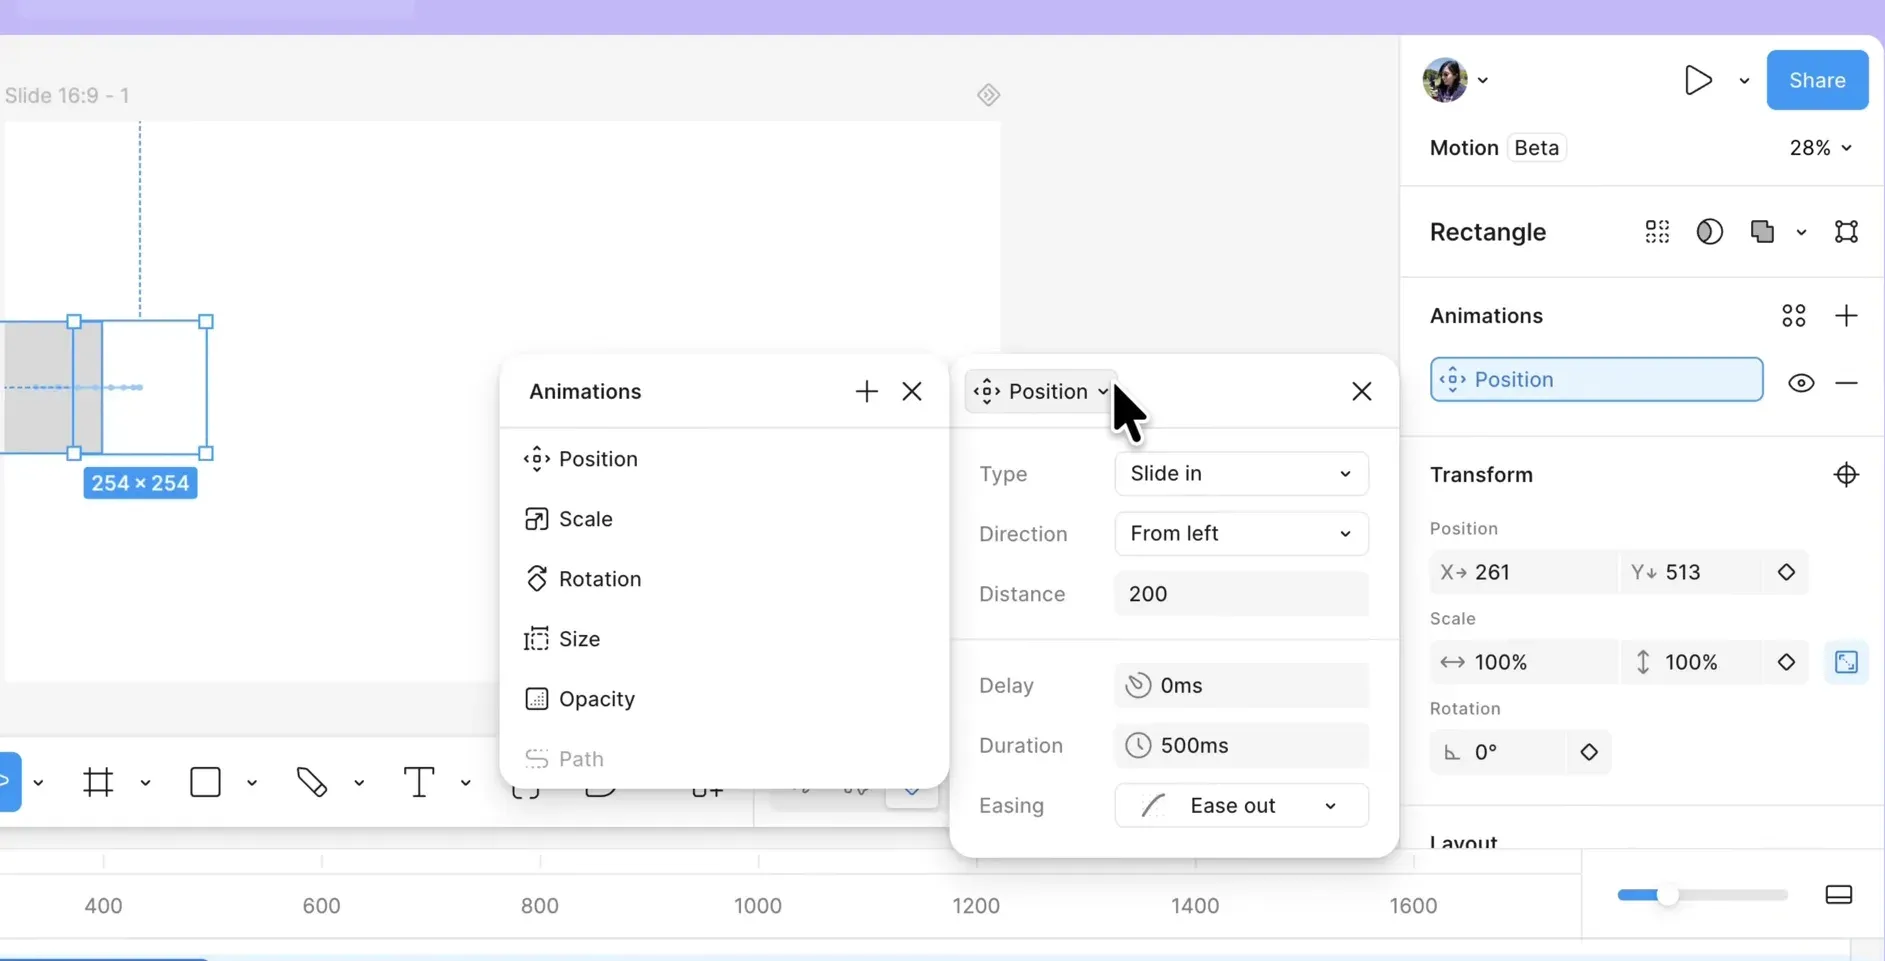Select the Pen tool
Screen dimensions: 1885x961
click(x=312, y=782)
